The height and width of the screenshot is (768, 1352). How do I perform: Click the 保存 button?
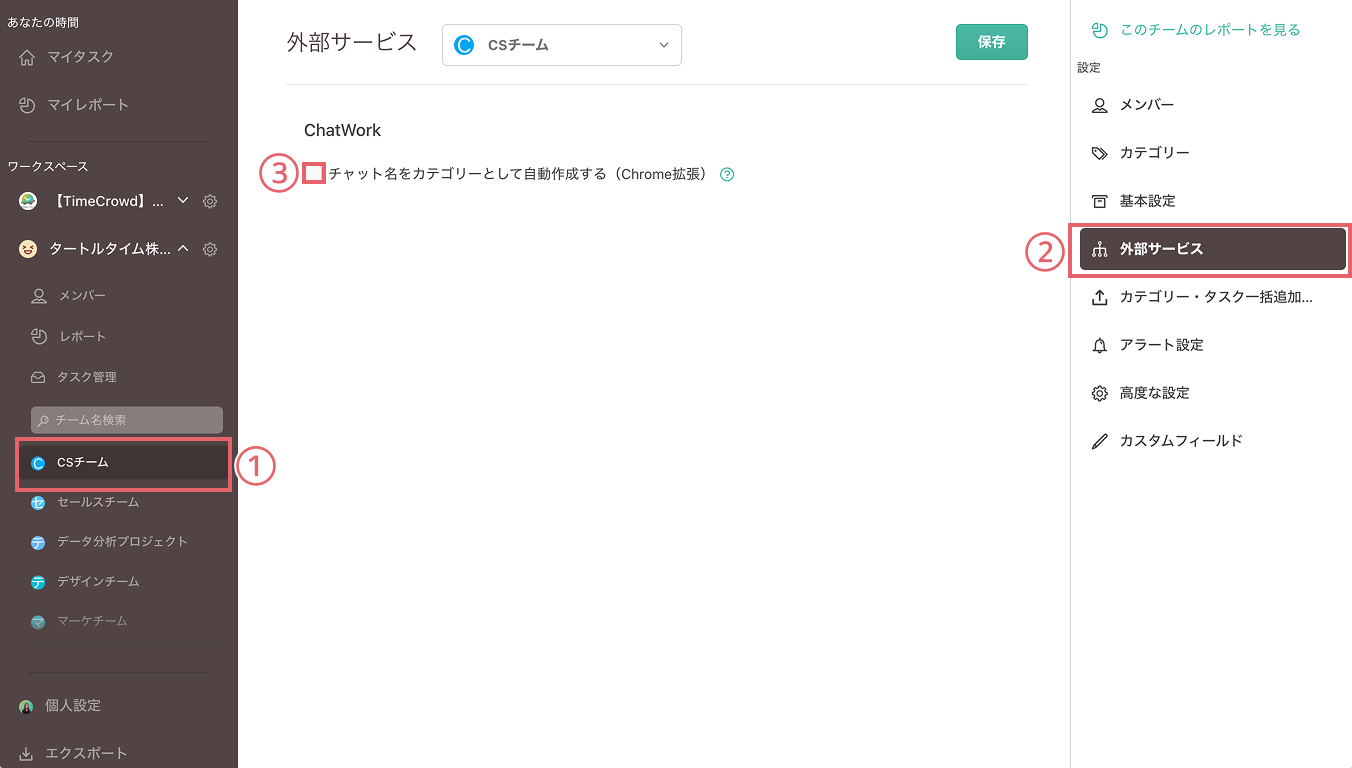[x=991, y=42]
